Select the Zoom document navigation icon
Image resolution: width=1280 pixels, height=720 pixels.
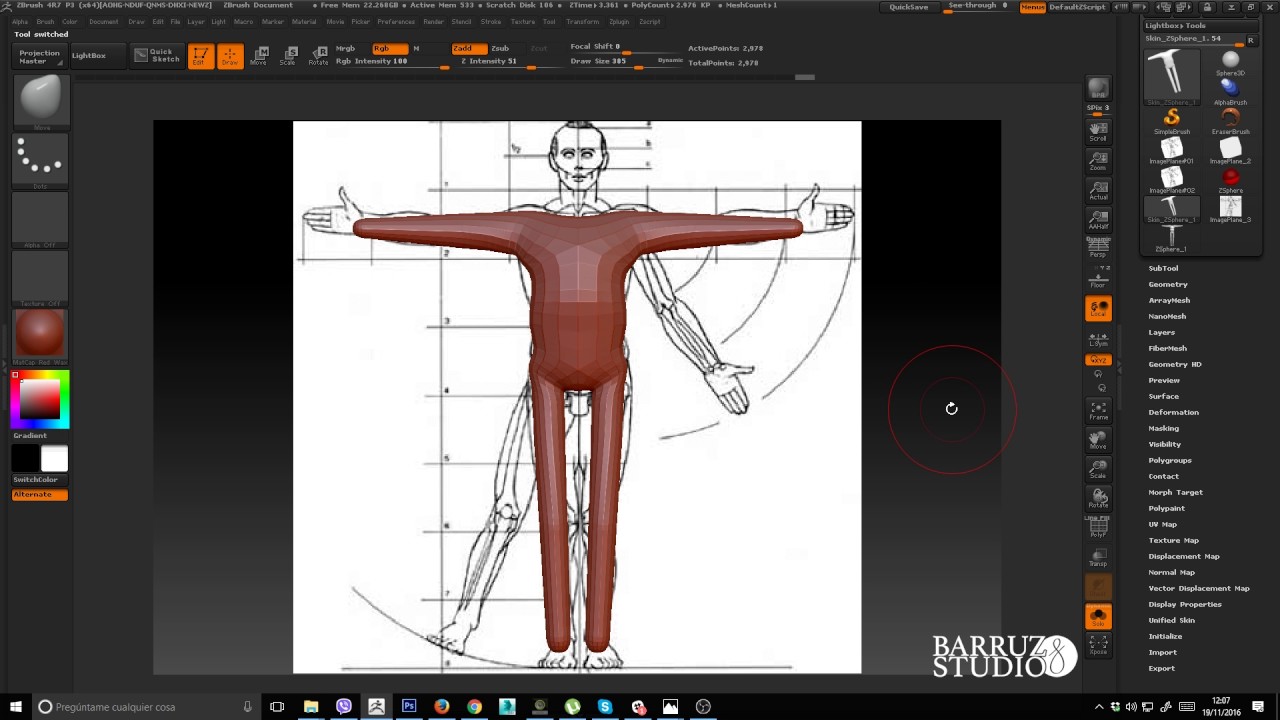click(1098, 161)
